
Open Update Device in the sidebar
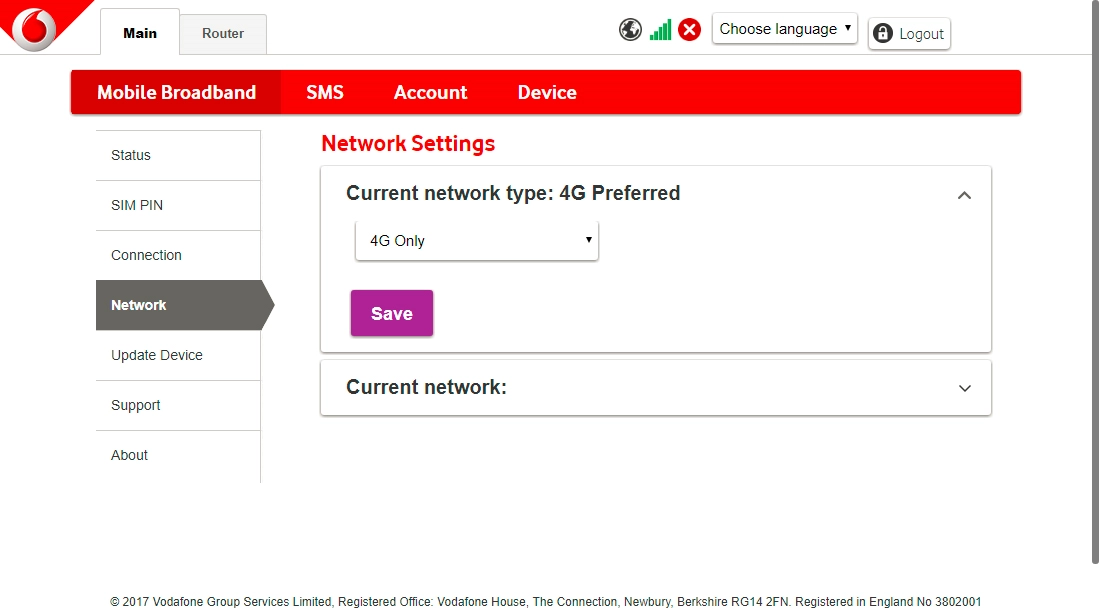157,355
